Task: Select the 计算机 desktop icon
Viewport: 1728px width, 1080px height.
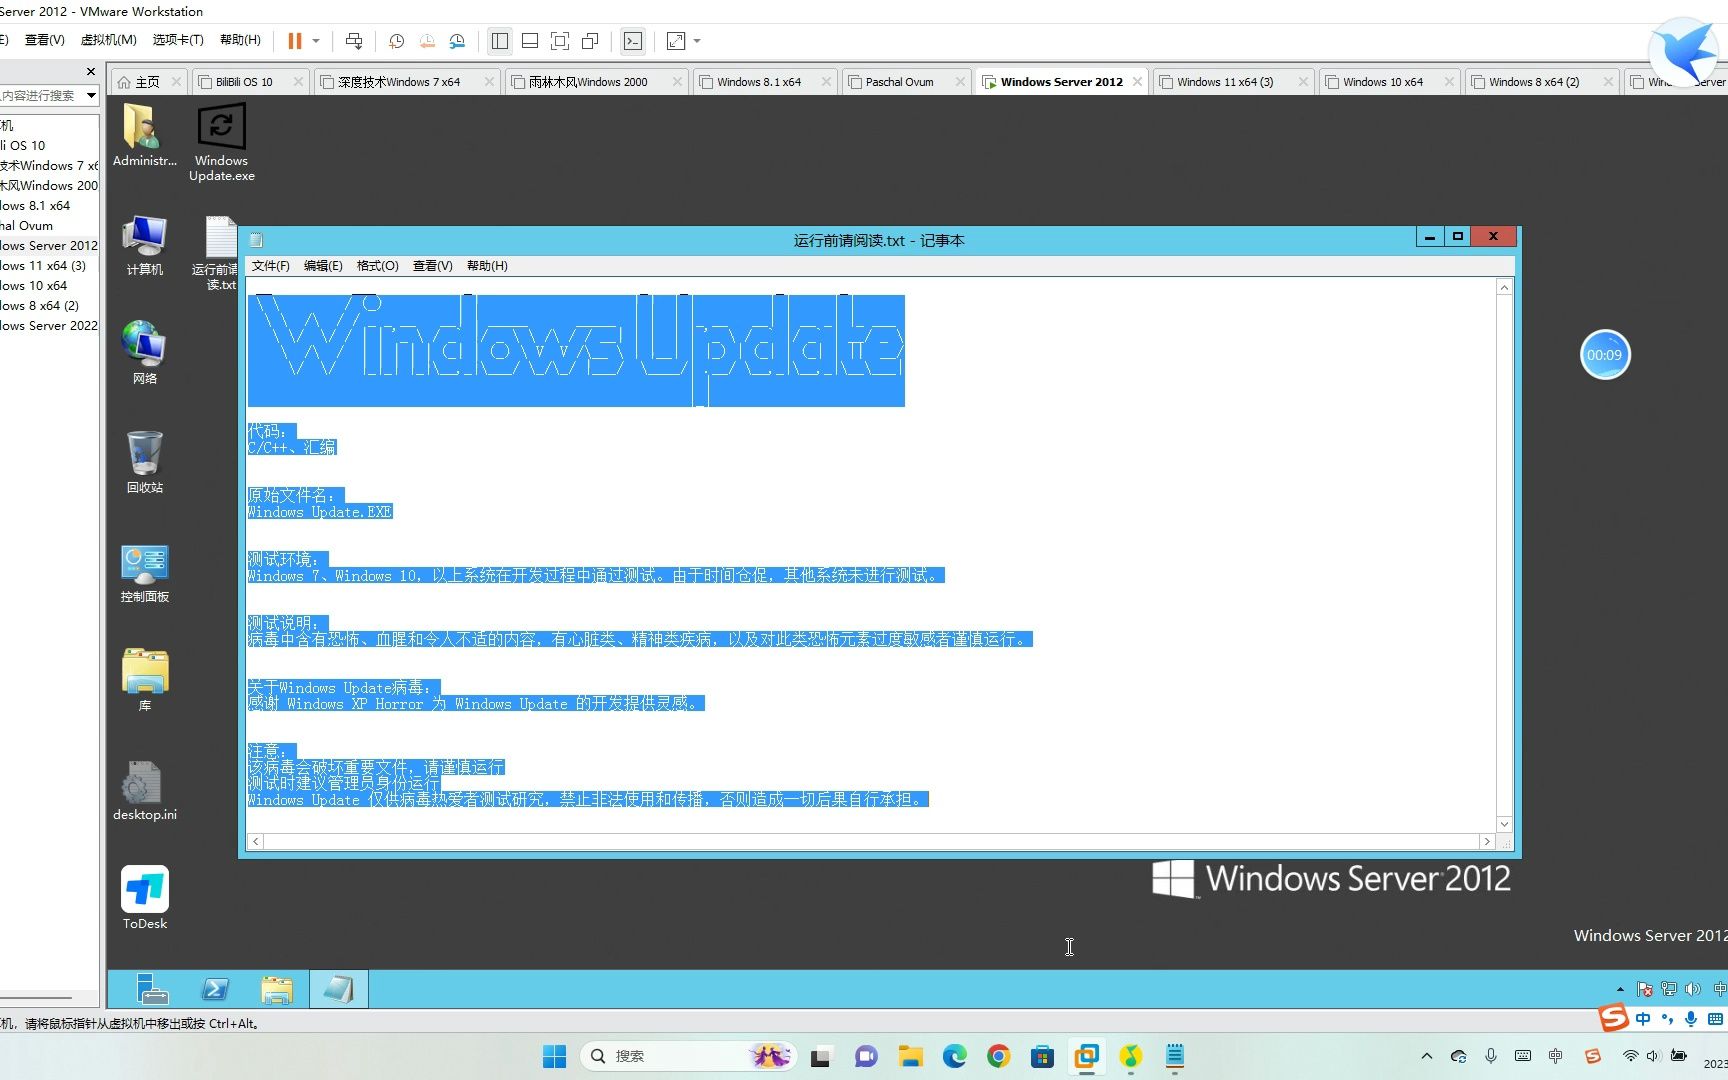Action: 144,245
